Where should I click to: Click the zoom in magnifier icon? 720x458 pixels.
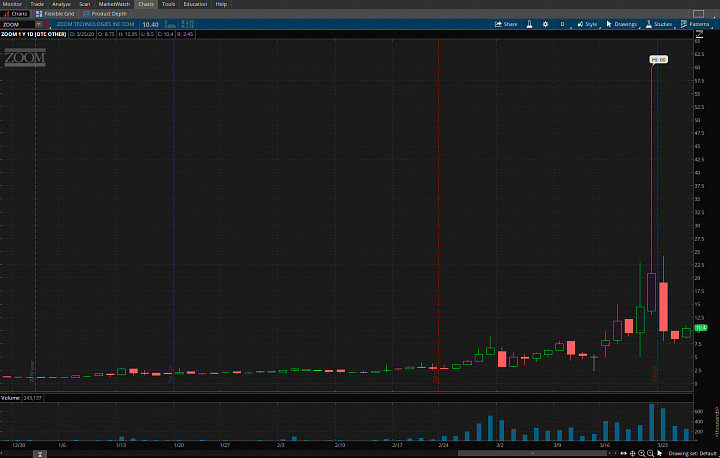(x=641, y=454)
